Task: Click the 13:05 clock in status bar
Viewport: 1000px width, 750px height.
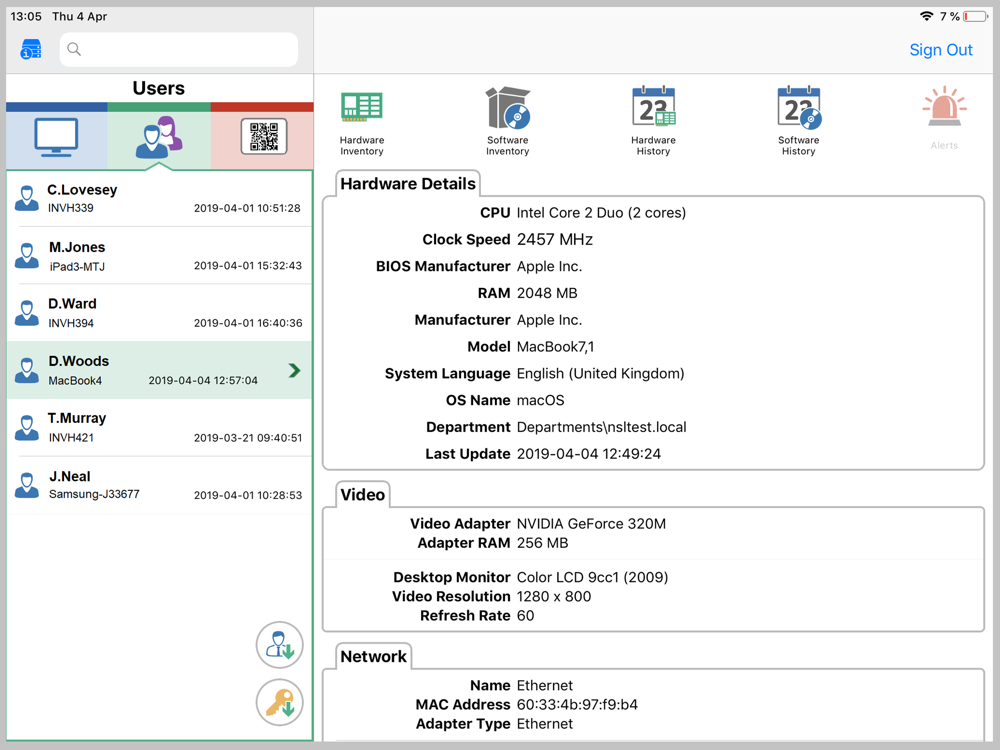Action: [26, 17]
